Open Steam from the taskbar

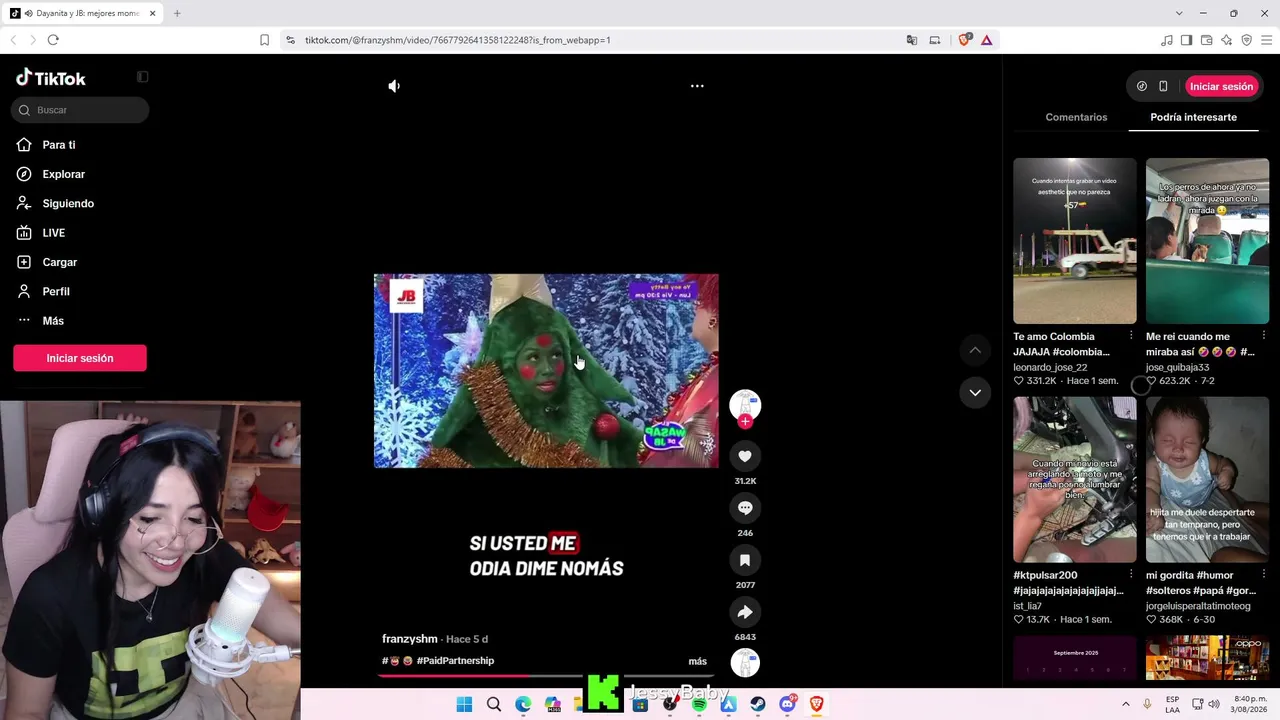(758, 705)
